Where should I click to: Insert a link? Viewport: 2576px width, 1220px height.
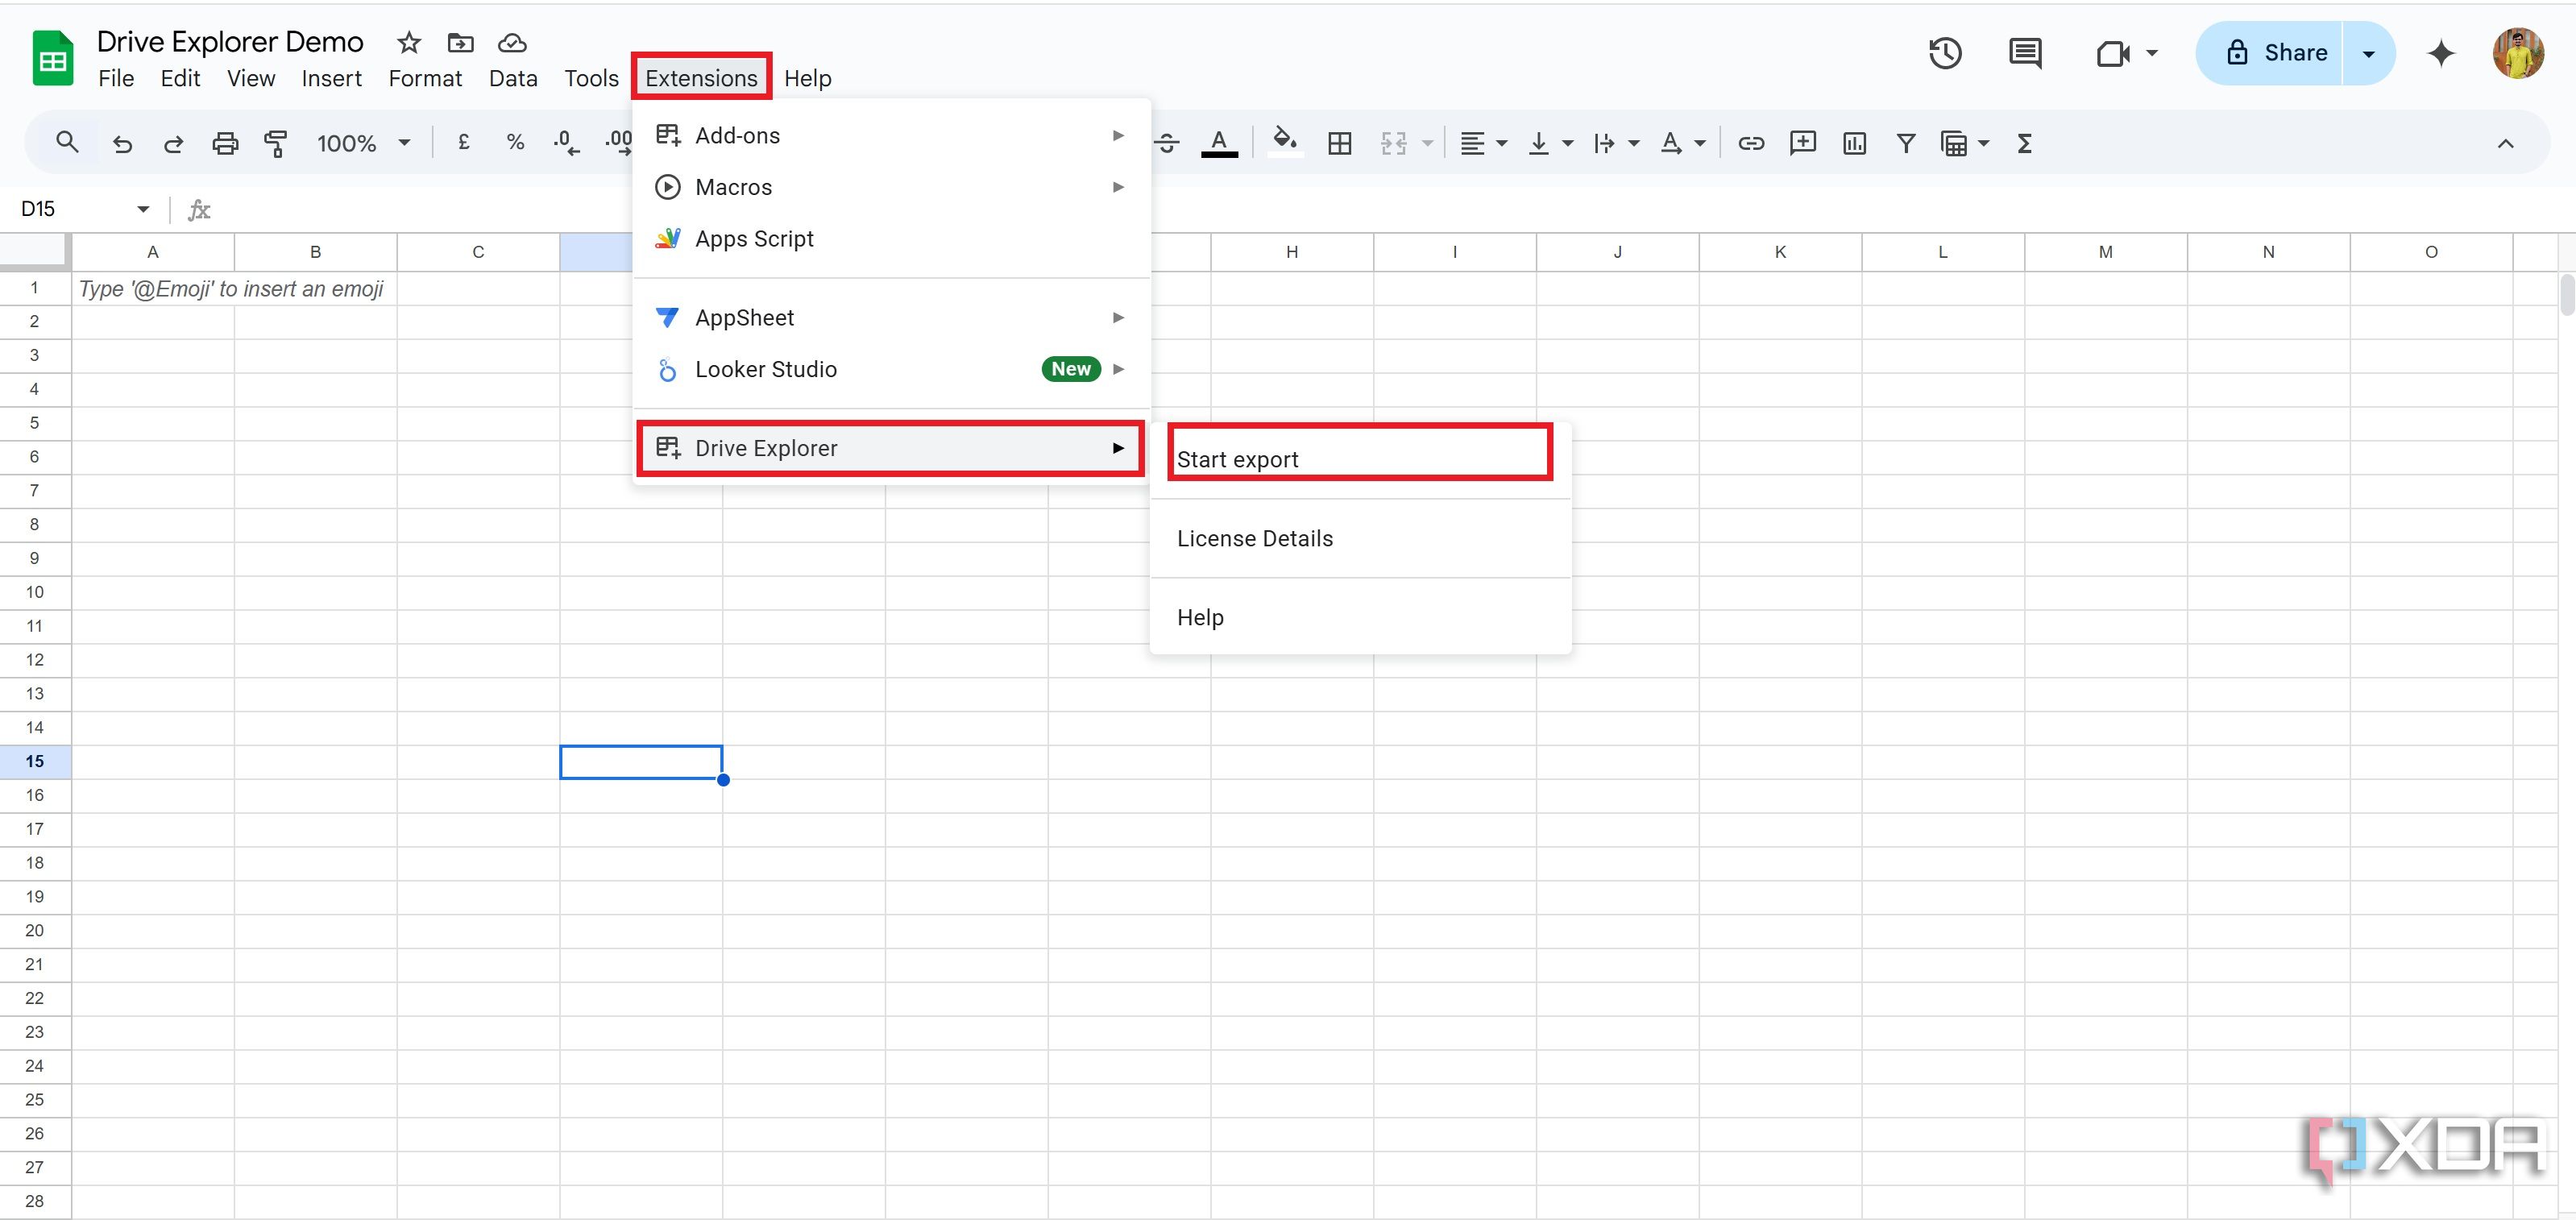point(1750,144)
